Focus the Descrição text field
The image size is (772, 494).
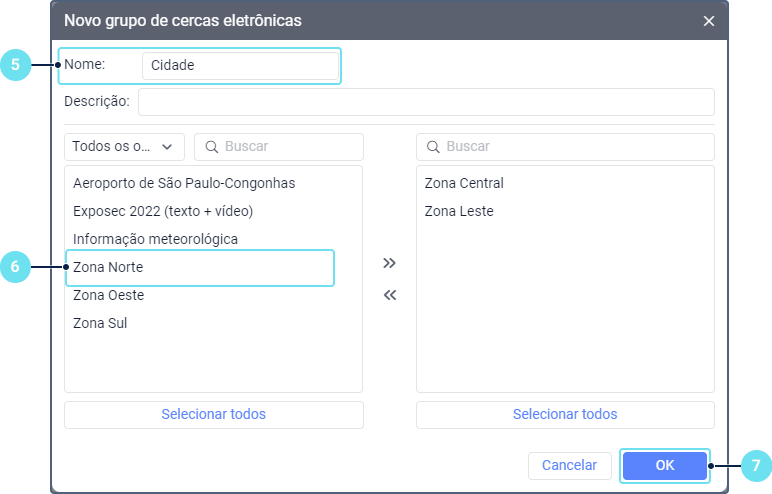click(426, 102)
